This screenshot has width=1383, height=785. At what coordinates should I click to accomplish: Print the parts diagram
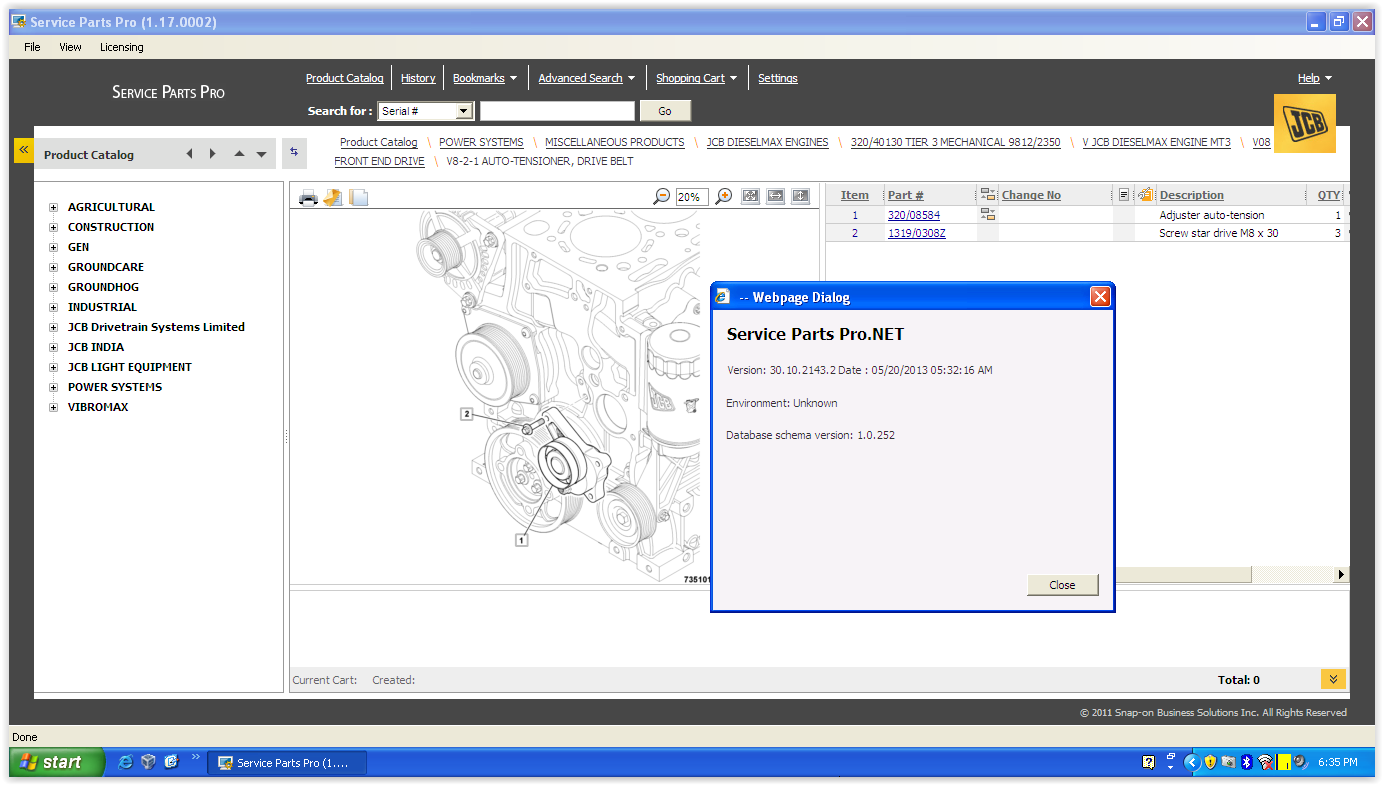pos(308,197)
